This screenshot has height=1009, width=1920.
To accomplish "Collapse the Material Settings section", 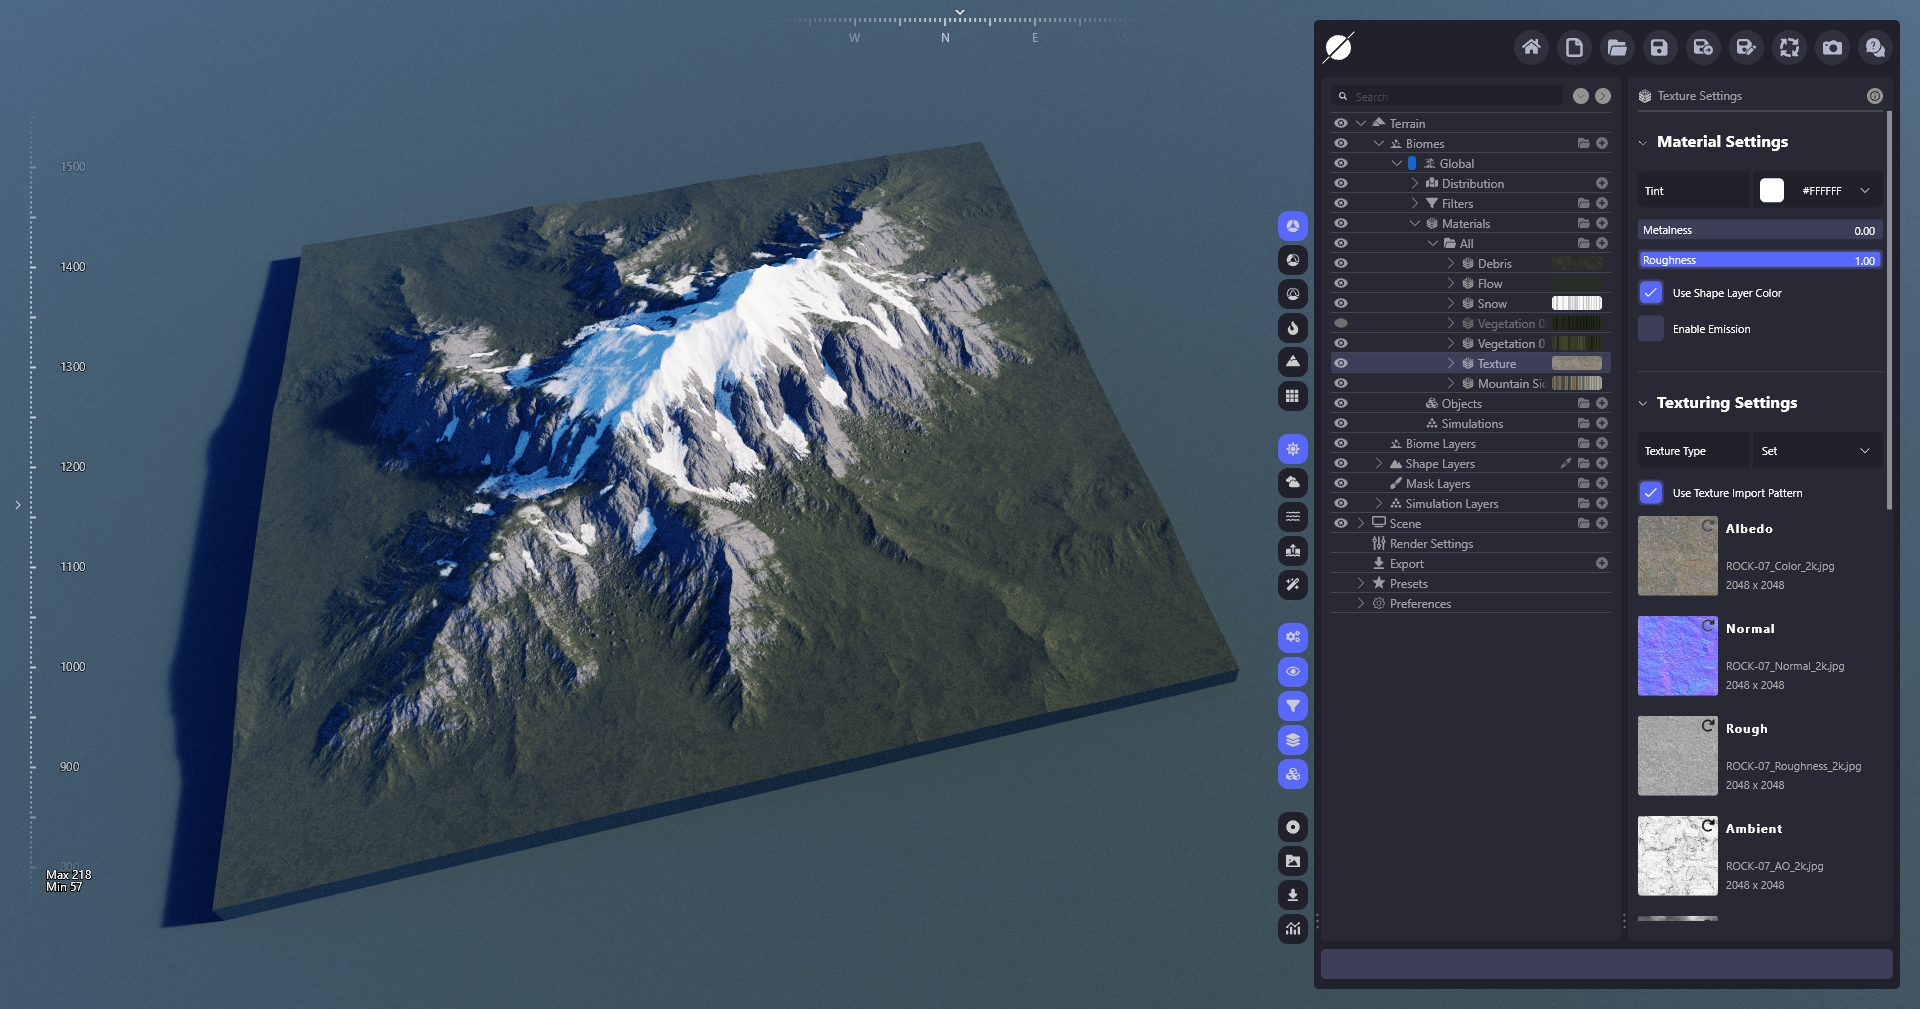I will point(1643,142).
